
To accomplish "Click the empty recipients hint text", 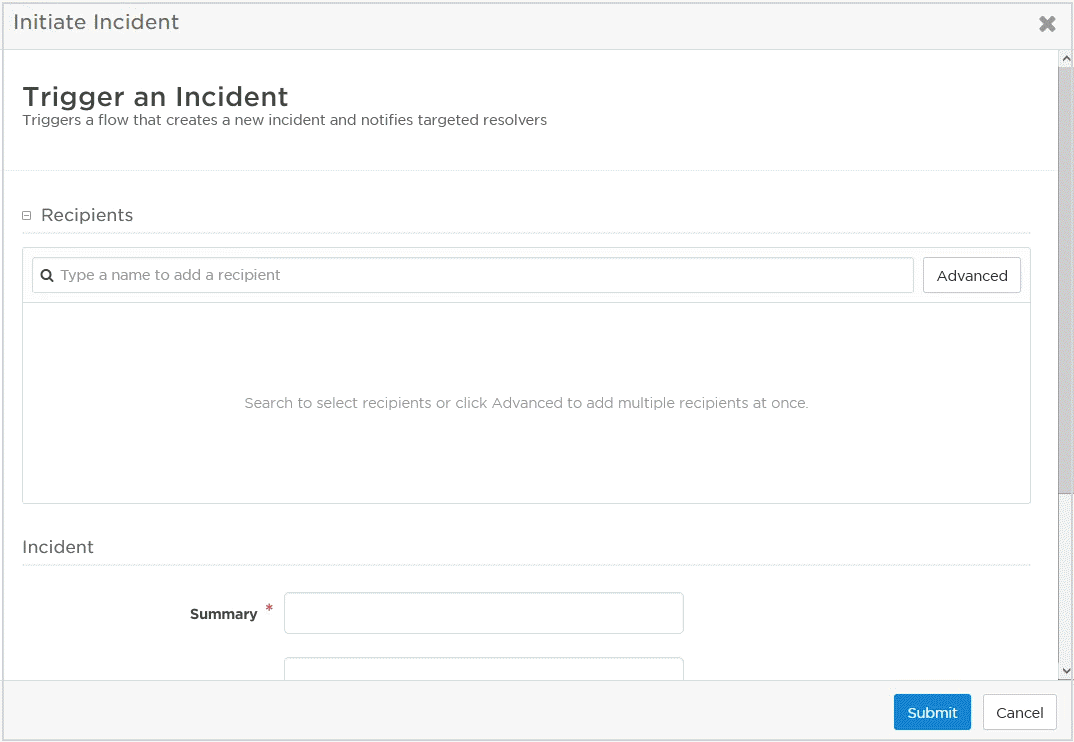I will pos(526,403).
